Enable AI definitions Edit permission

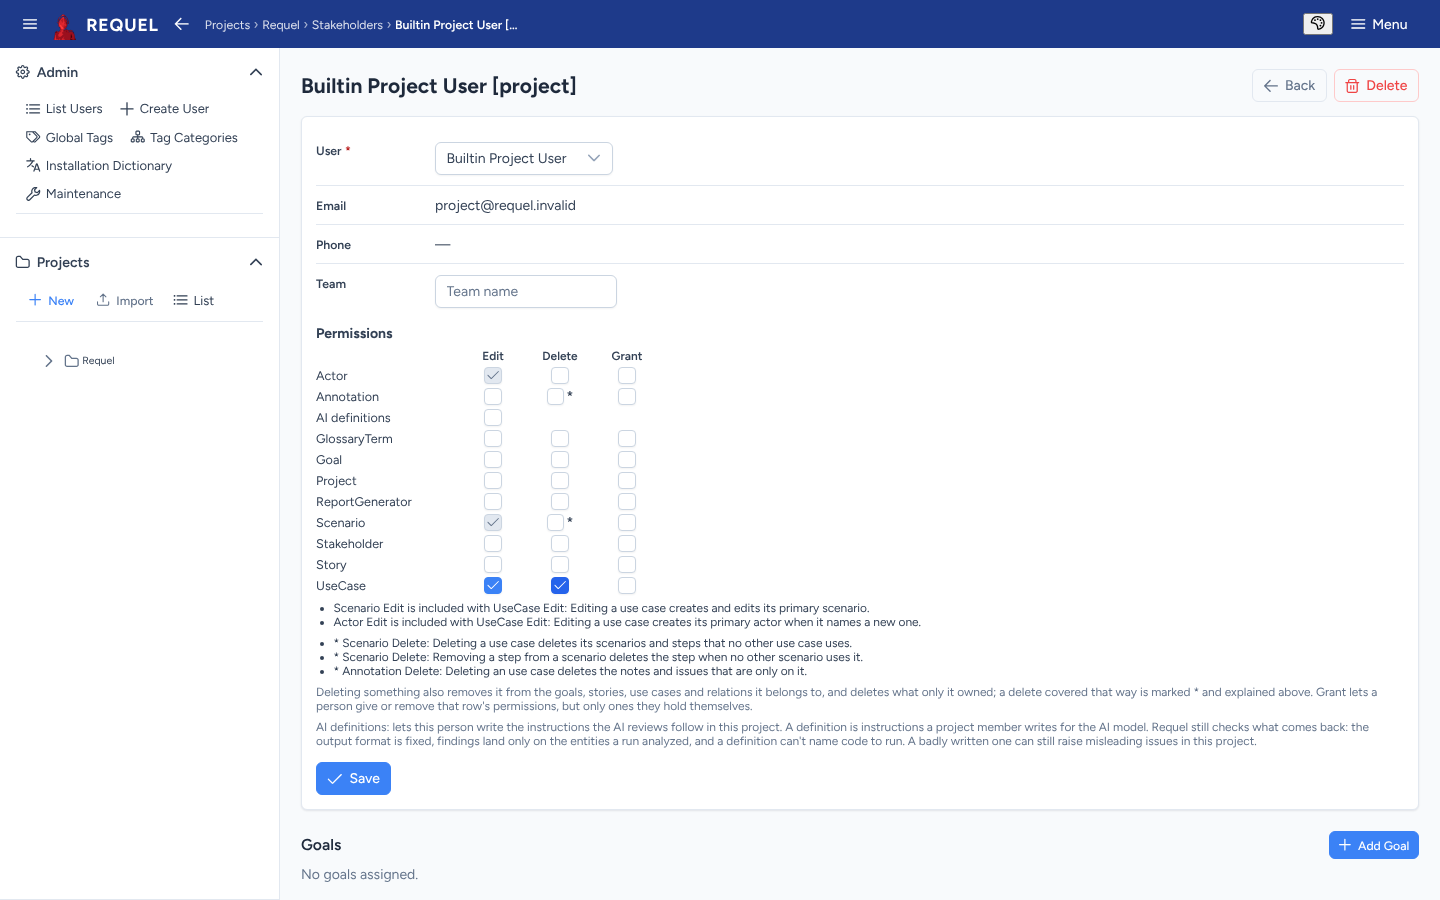click(x=493, y=418)
